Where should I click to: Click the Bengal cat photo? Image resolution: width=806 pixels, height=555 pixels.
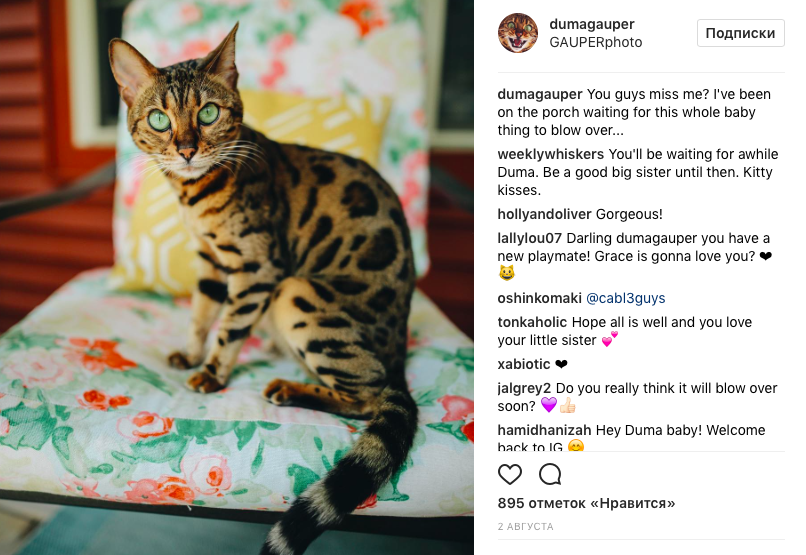[237, 278]
